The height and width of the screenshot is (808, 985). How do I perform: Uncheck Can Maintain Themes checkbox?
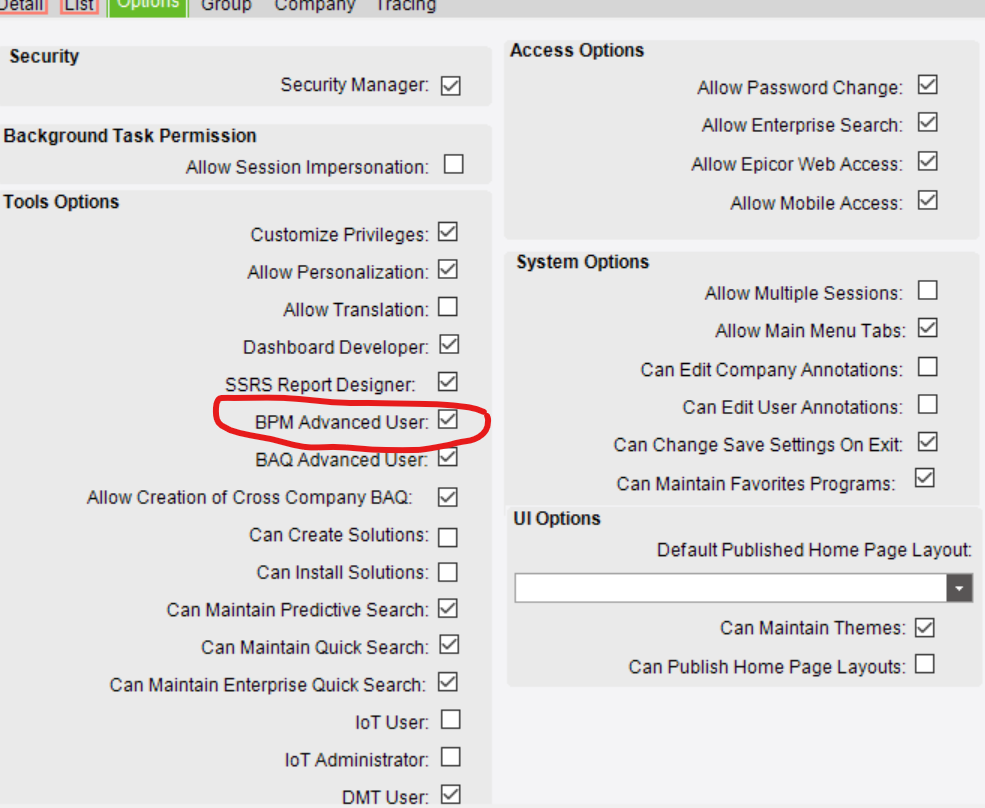click(x=925, y=628)
